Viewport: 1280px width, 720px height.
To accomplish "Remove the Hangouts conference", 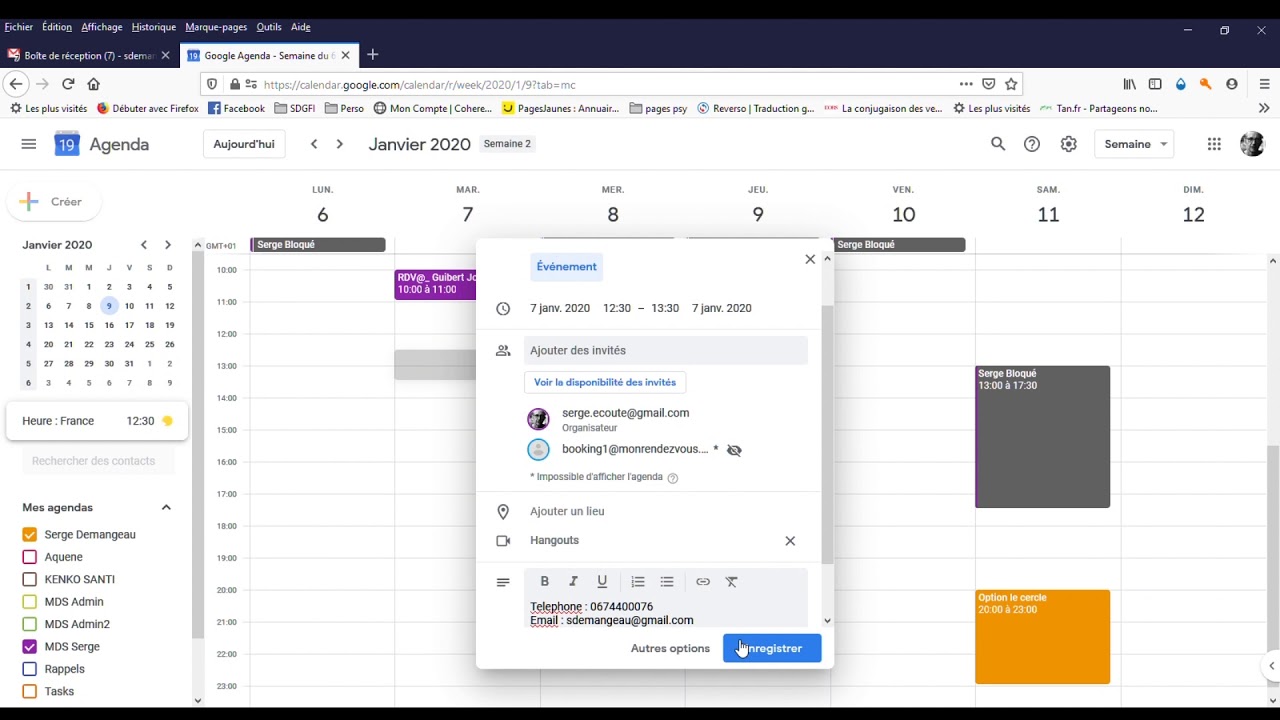I will tap(790, 541).
